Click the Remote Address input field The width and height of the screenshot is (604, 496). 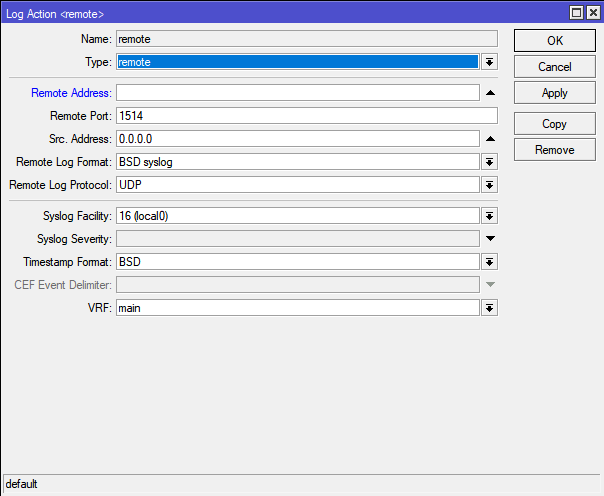click(x=298, y=93)
